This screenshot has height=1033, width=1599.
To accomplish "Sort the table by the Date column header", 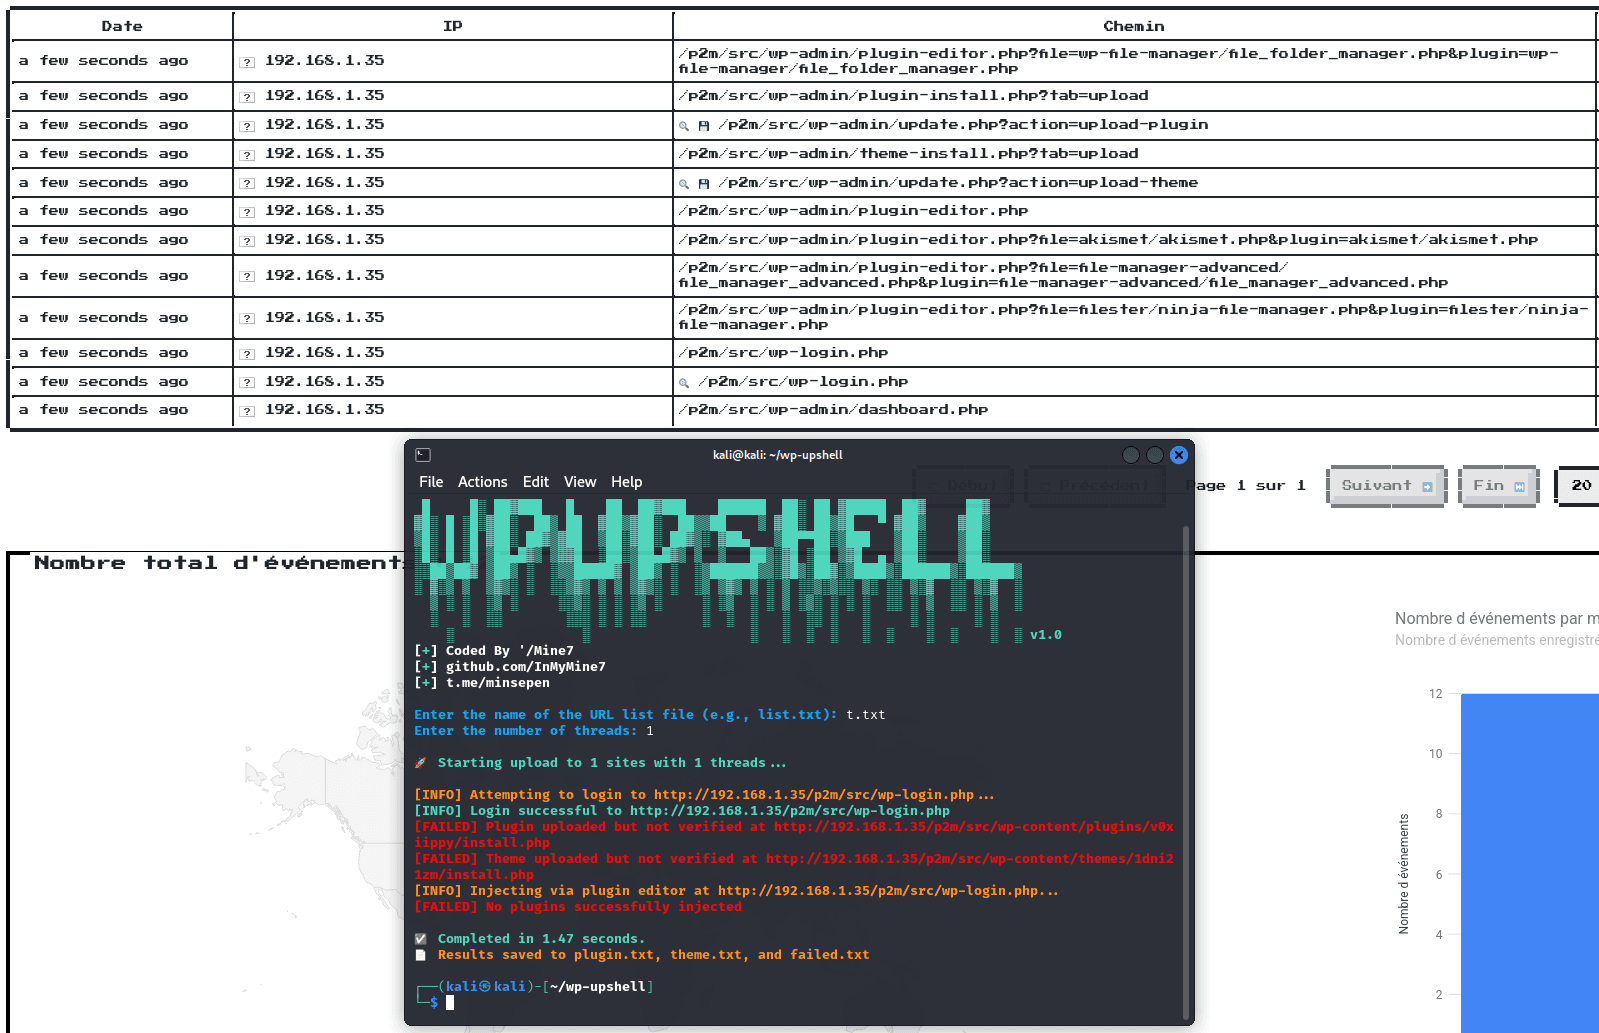I will pyautogui.click(x=122, y=26).
